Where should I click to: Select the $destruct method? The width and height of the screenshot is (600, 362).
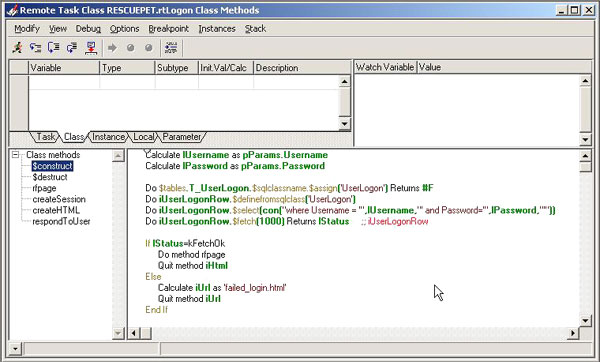50,177
